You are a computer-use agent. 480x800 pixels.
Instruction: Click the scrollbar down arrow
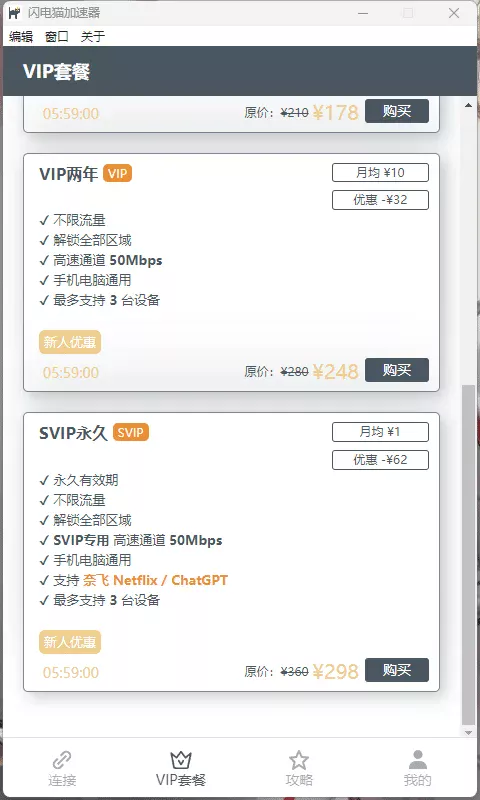(468, 733)
